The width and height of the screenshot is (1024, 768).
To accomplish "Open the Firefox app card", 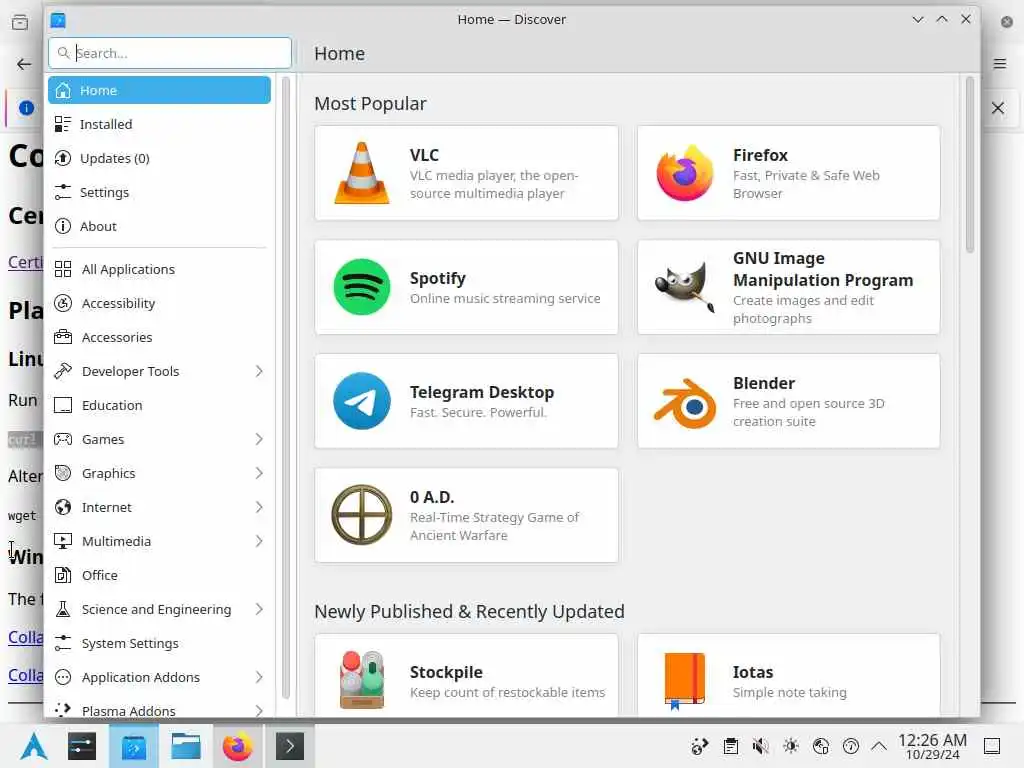I will pos(788,173).
